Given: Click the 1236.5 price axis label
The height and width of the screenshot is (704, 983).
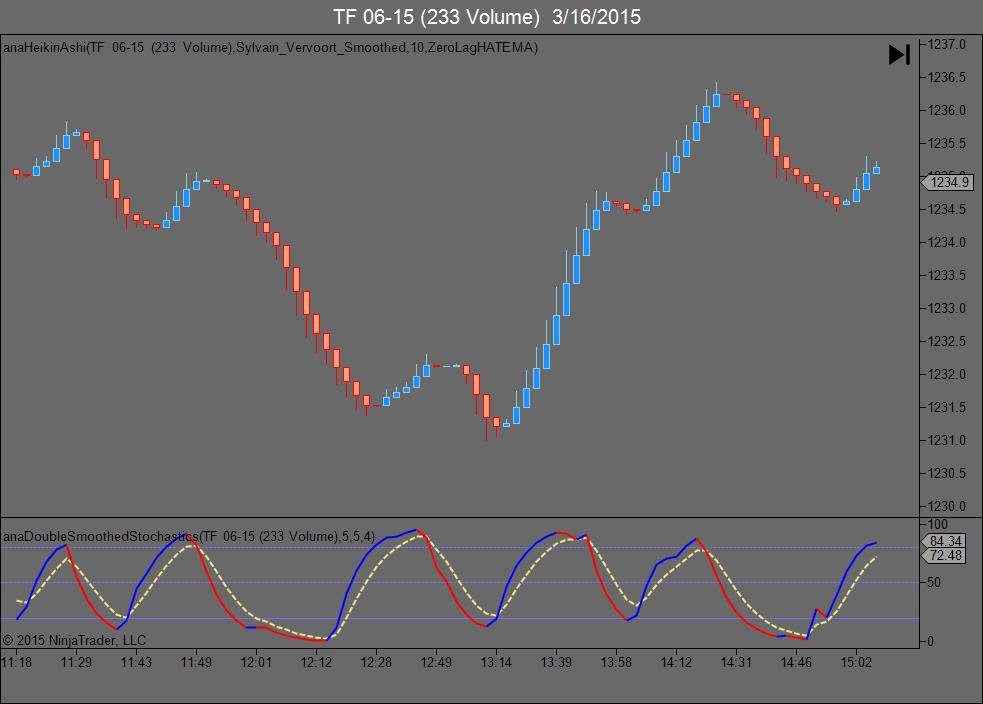Looking at the screenshot, I should pyautogui.click(x=947, y=78).
